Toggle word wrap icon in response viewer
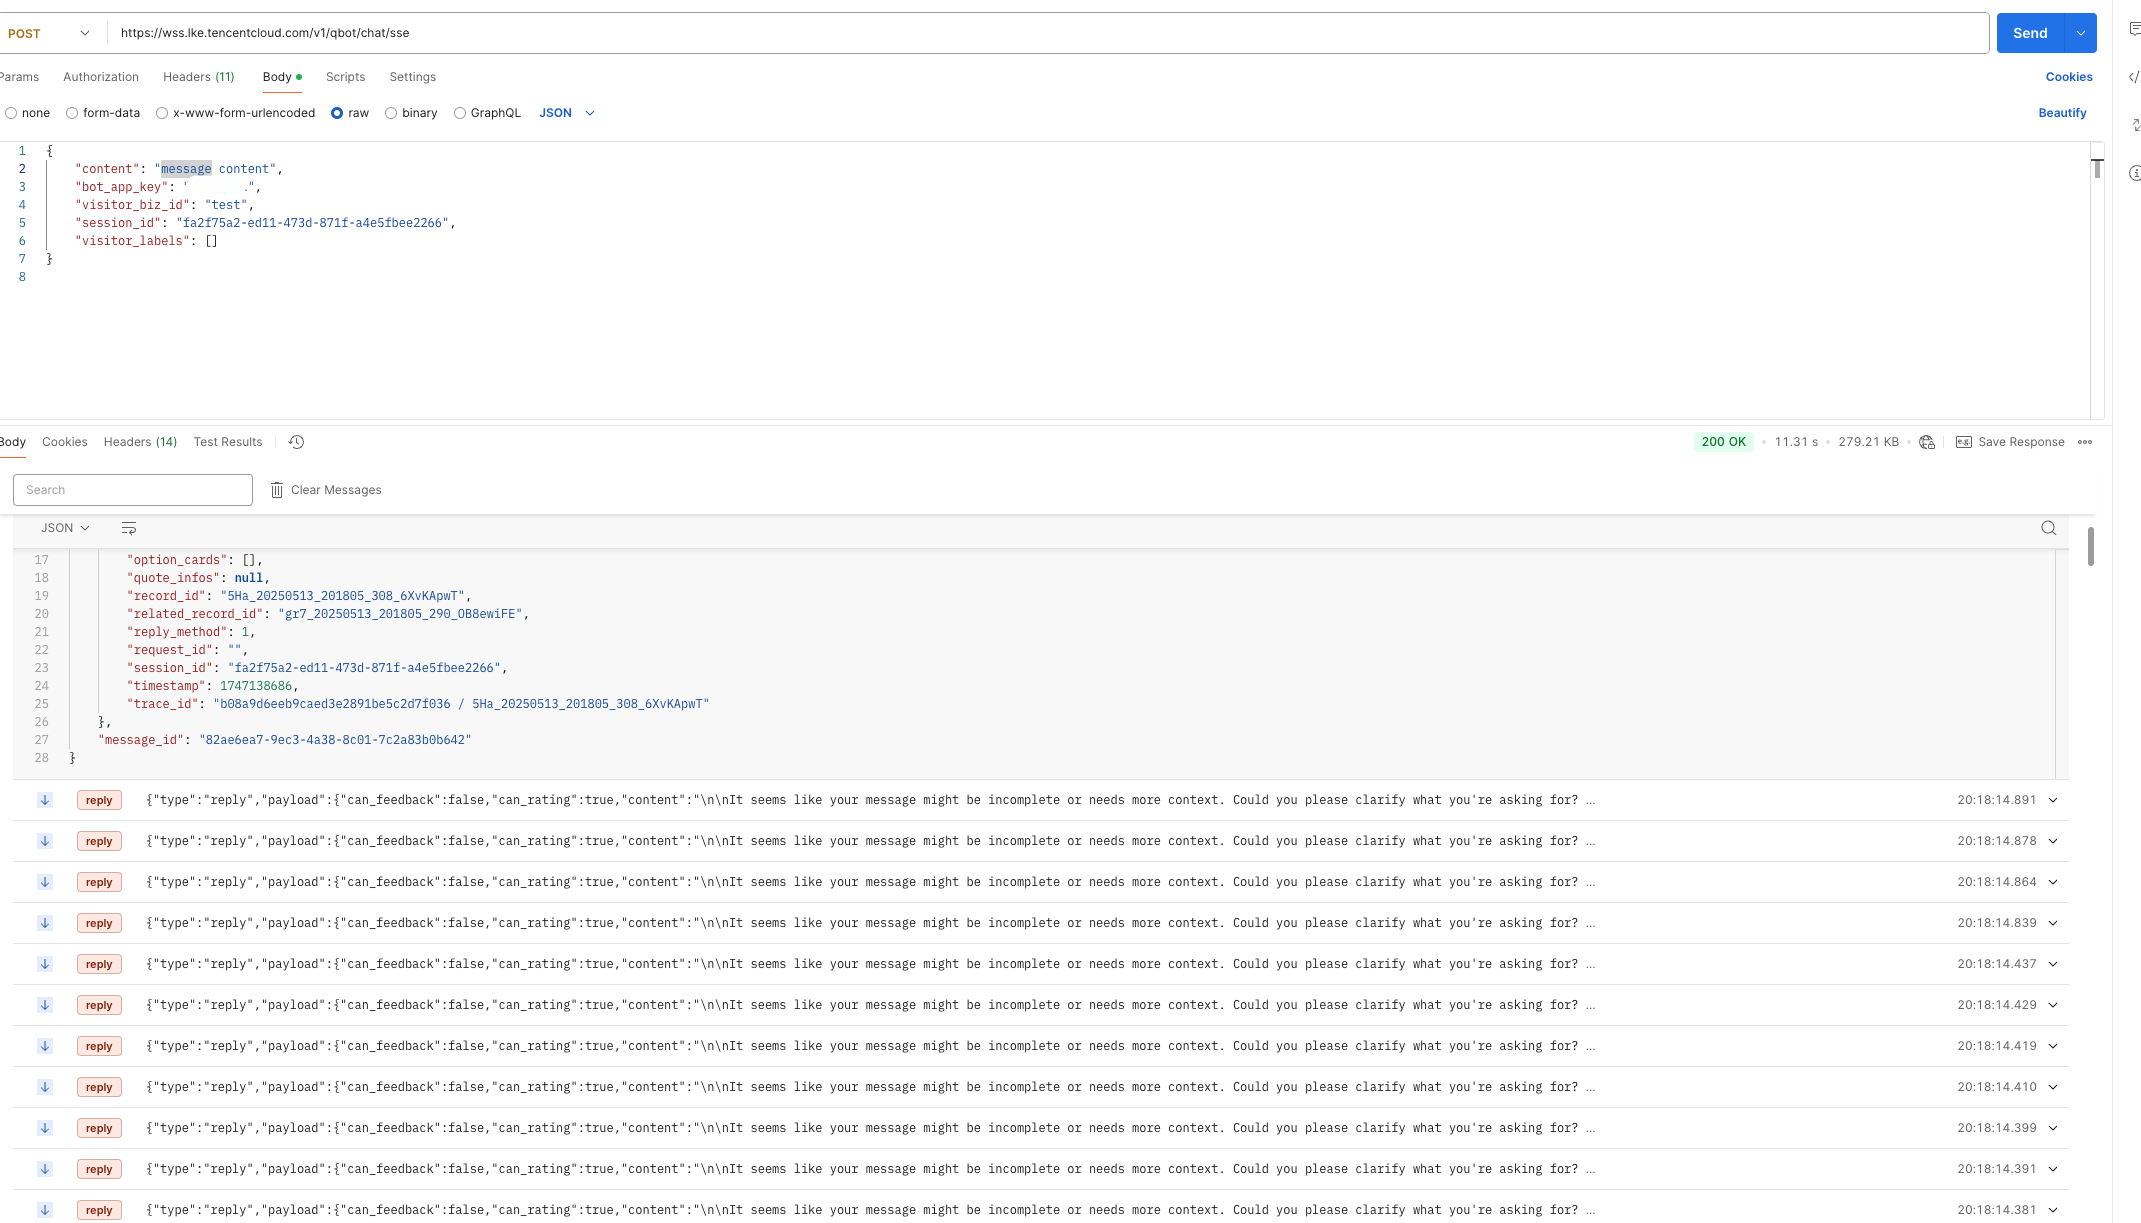2141x1223 pixels. (x=129, y=528)
